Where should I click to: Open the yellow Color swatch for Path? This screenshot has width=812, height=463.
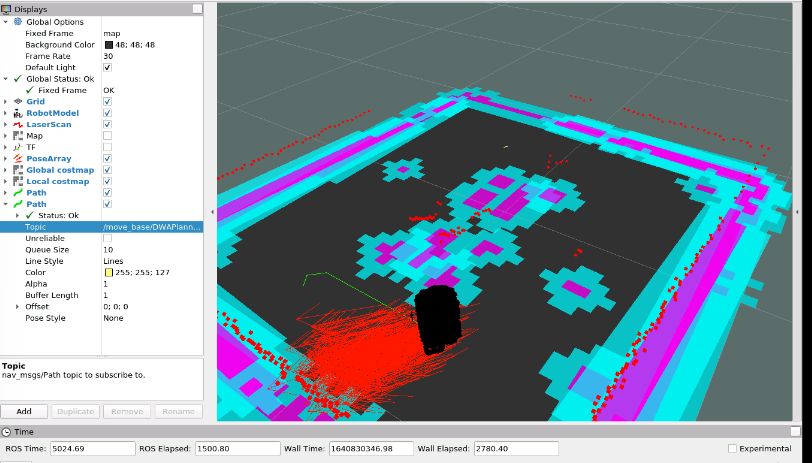click(x=109, y=272)
